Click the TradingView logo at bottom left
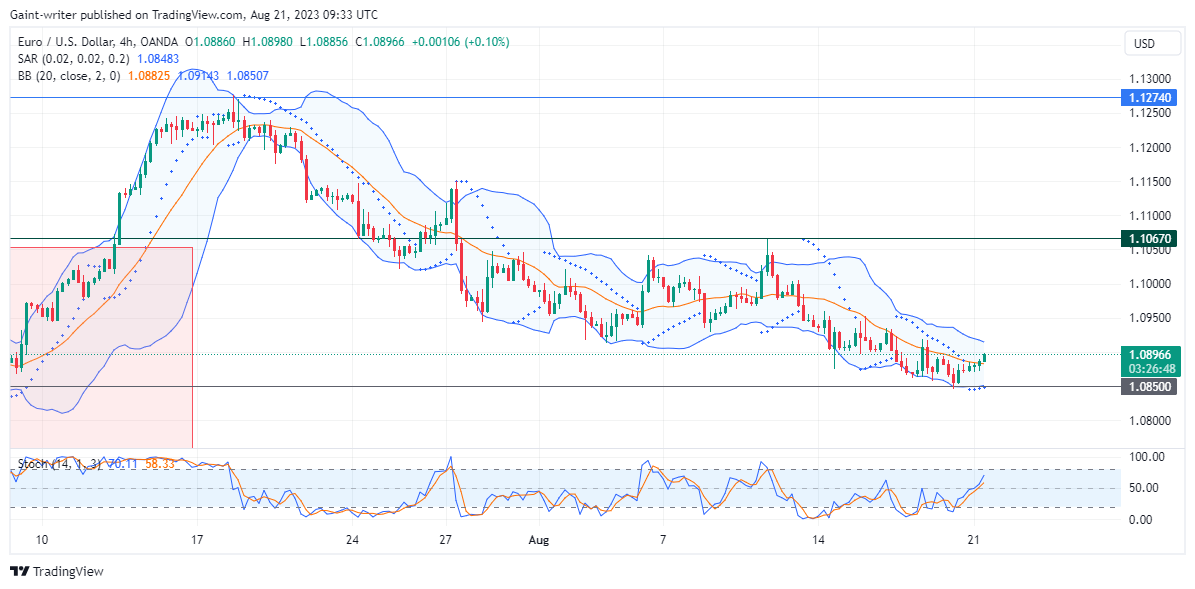The width and height of the screenshot is (1195, 589). 56,571
